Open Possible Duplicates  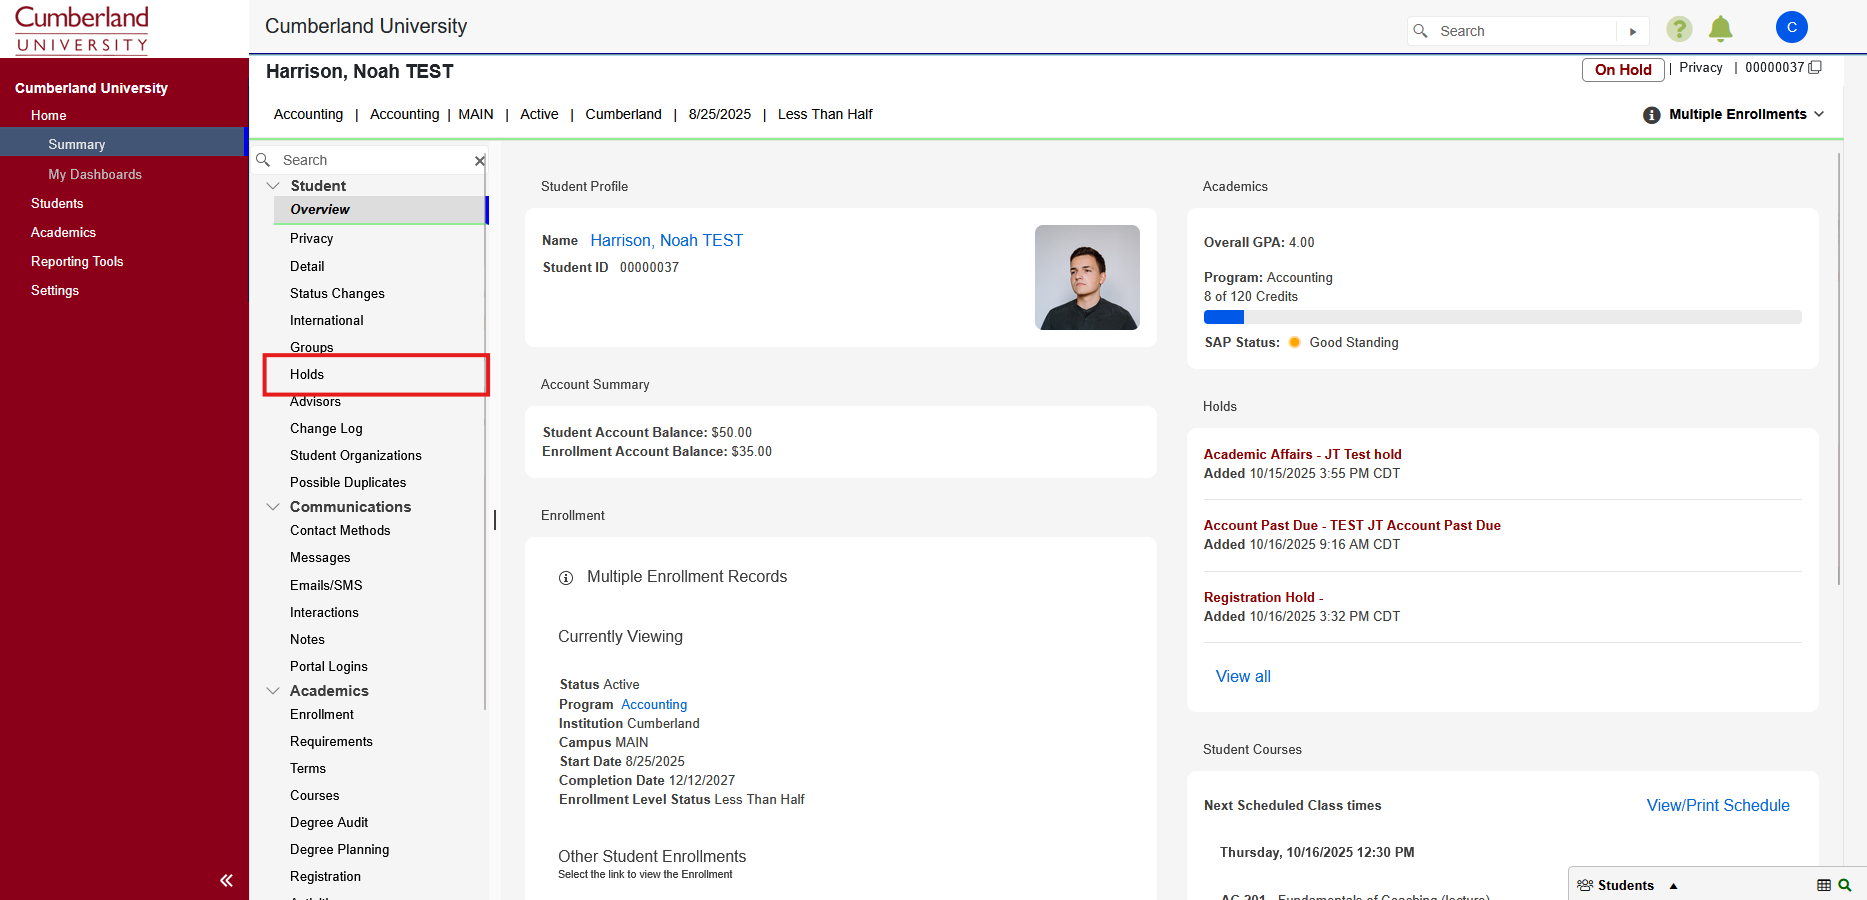tap(348, 482)
